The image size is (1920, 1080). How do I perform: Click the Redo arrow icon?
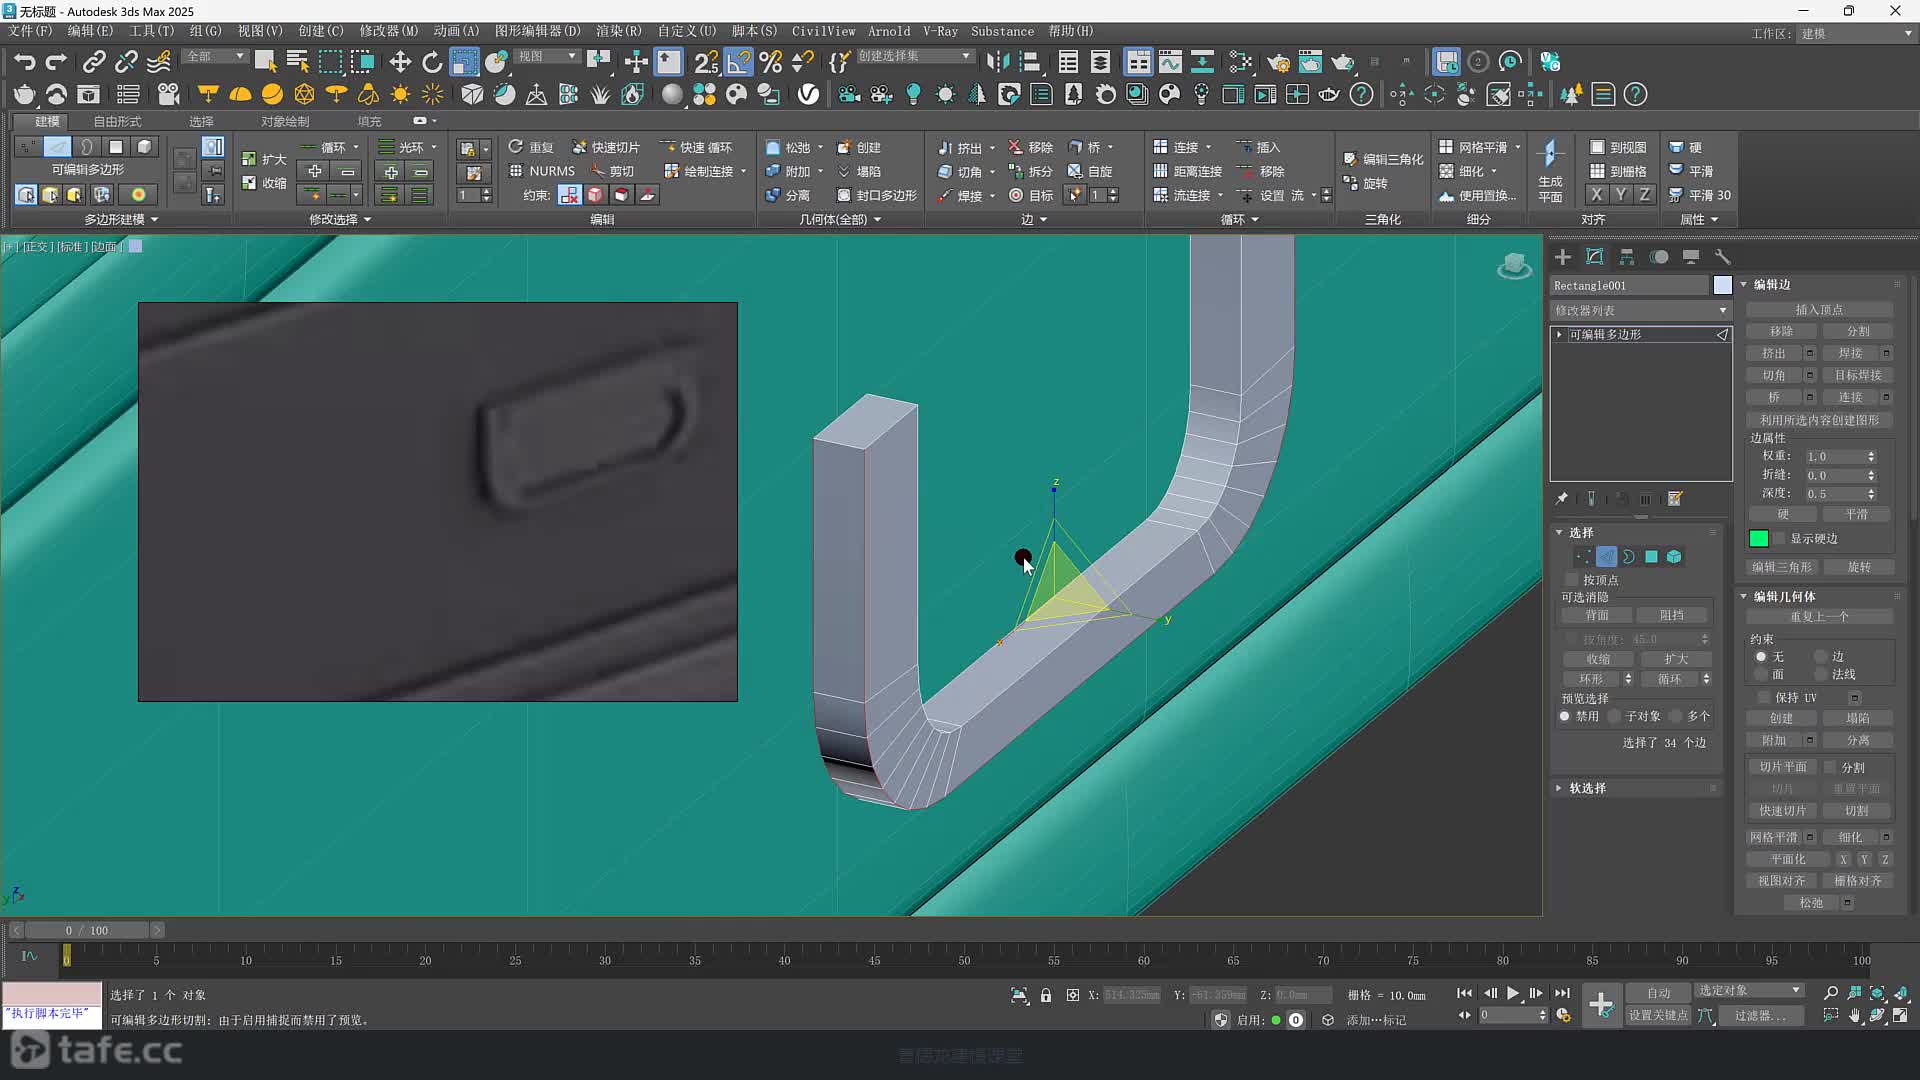point(56,62)
